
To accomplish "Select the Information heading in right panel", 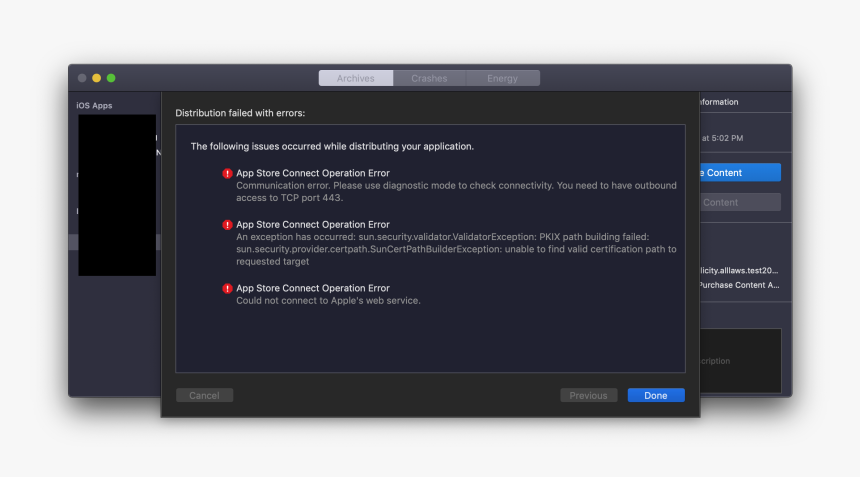I will [719, 102].
